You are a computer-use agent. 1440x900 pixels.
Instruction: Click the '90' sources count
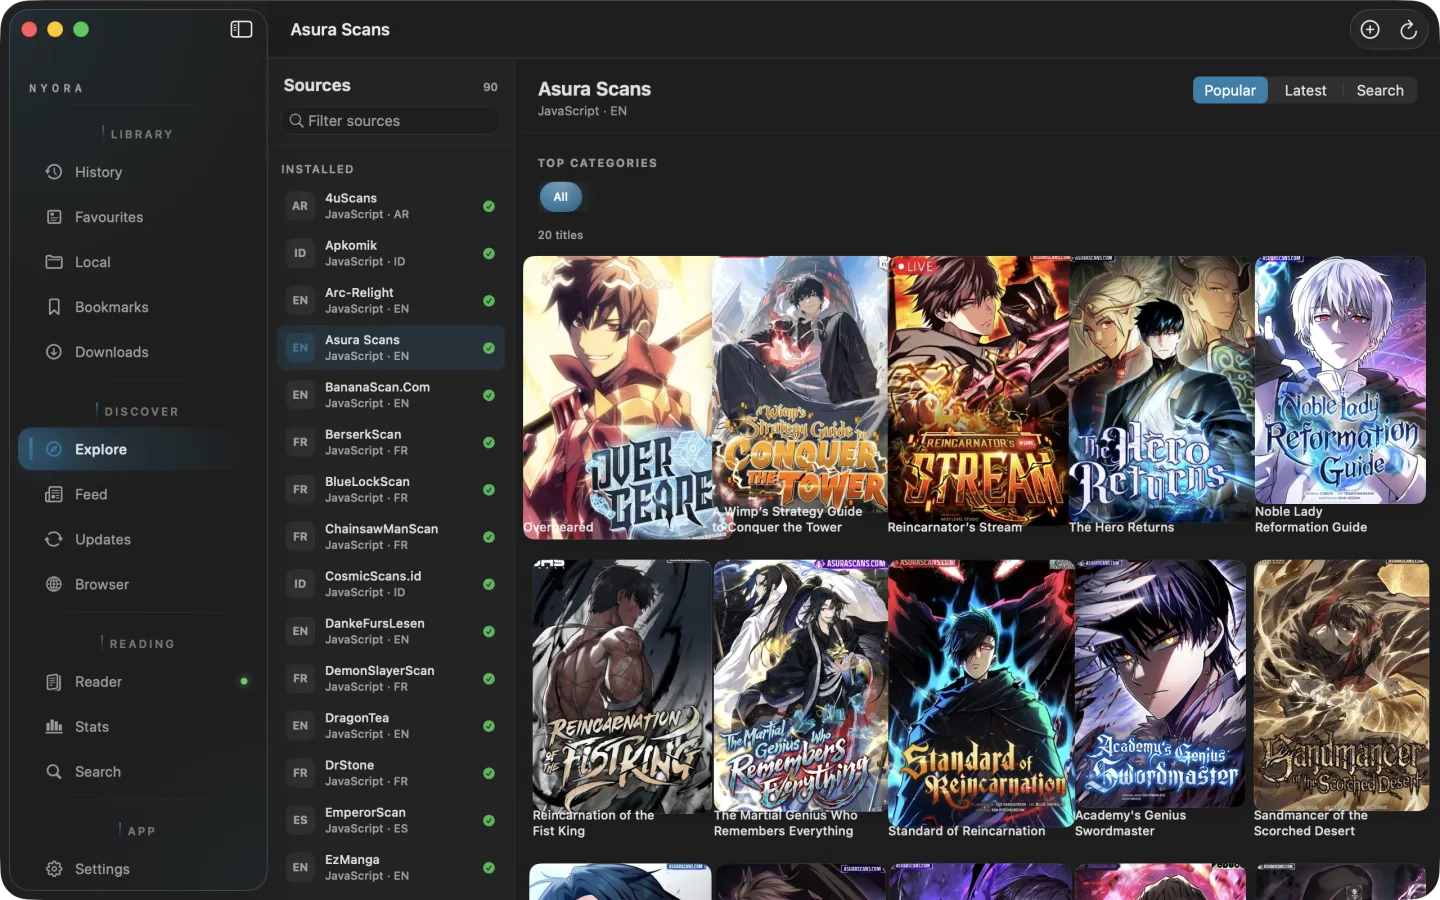490,87
